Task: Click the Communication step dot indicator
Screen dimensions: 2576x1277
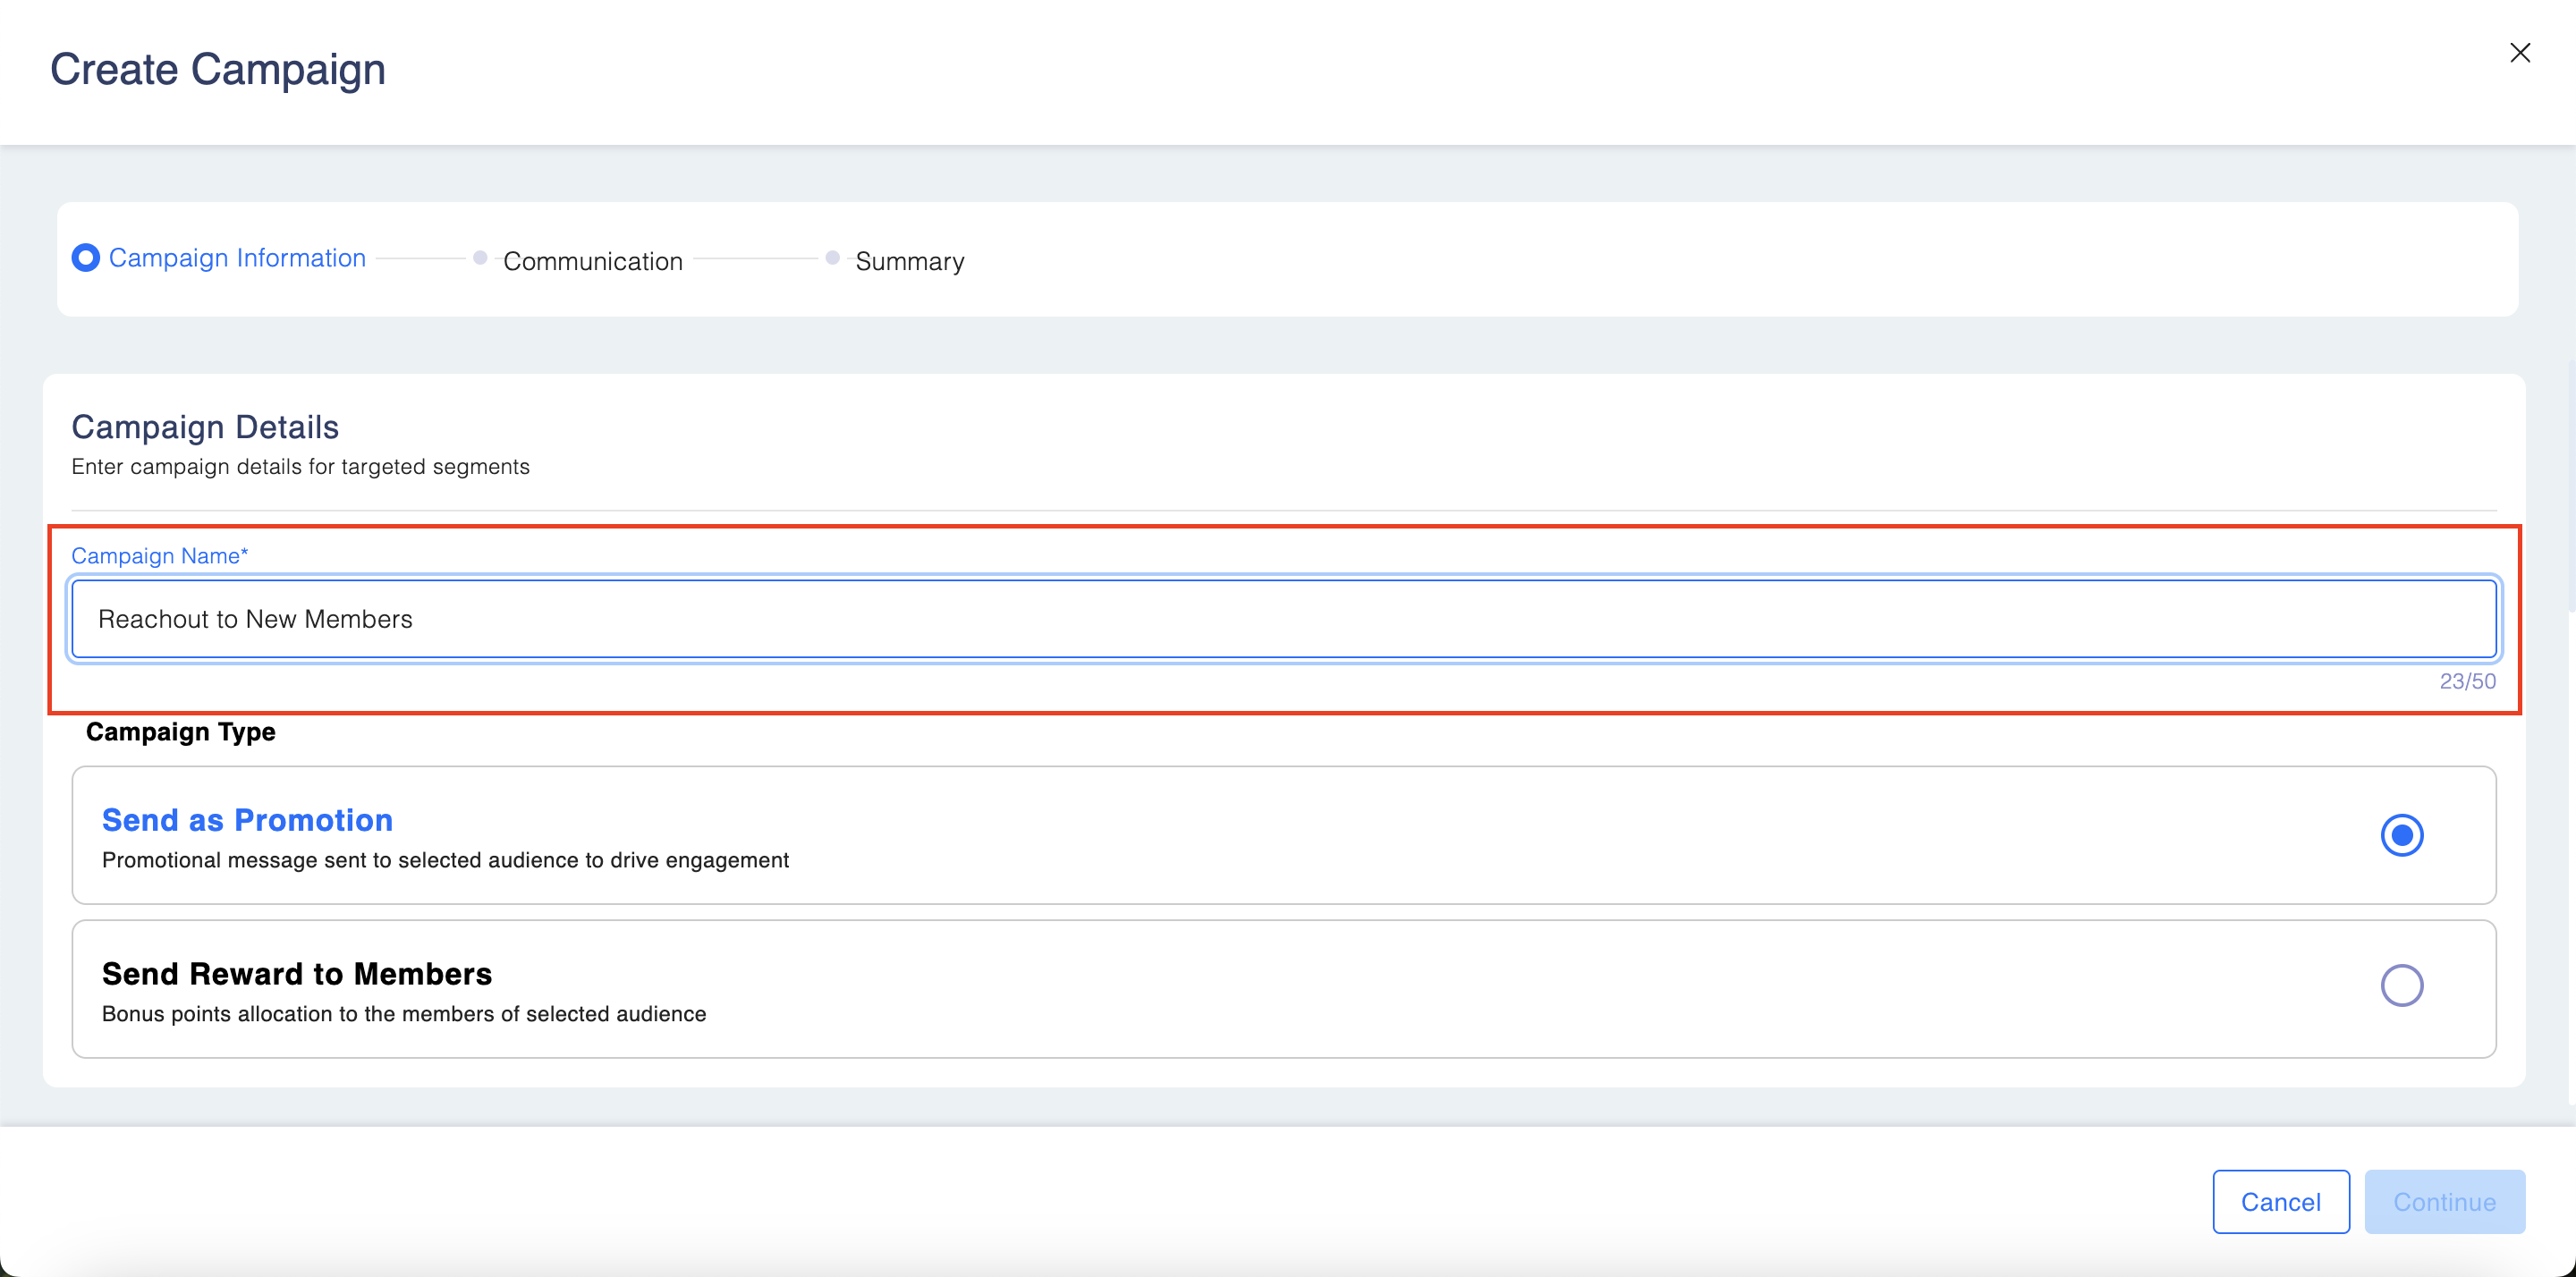Action: (x=480, y=258)
